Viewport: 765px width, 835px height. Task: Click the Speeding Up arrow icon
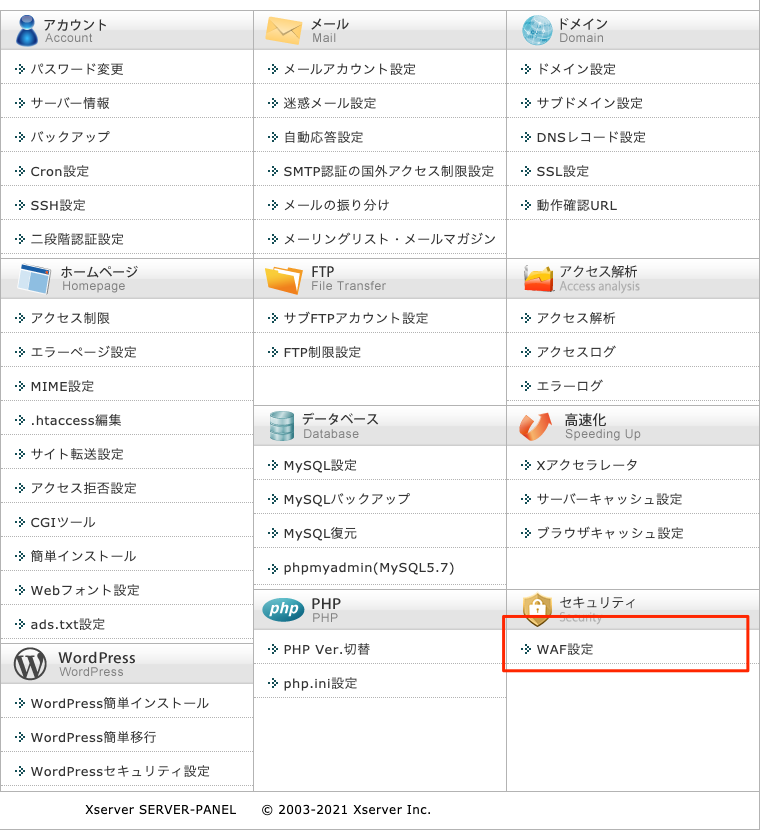[536, 427]
